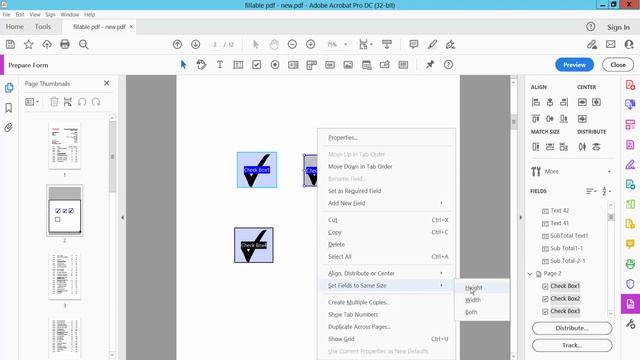Print the document with printer icon
The width and height of the screenshot is (640, 360).
pyautogui.click(x=65, y=44)
